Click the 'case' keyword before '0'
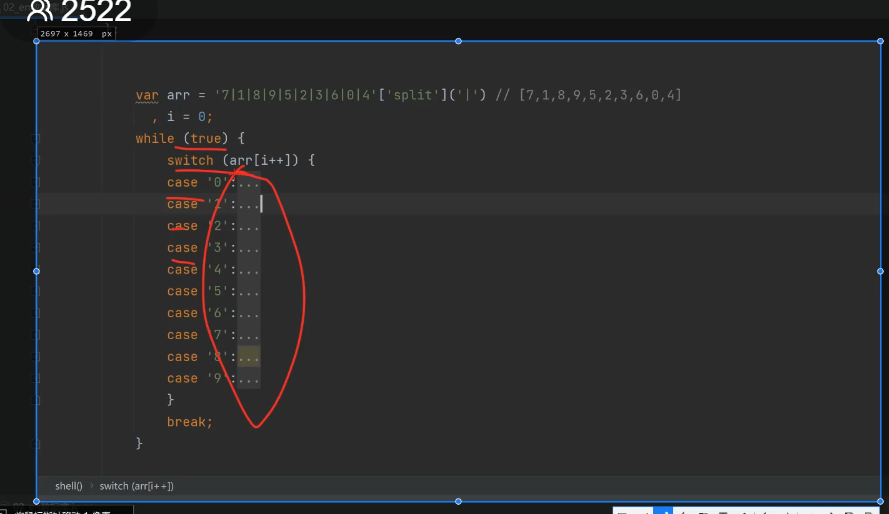 182,182
